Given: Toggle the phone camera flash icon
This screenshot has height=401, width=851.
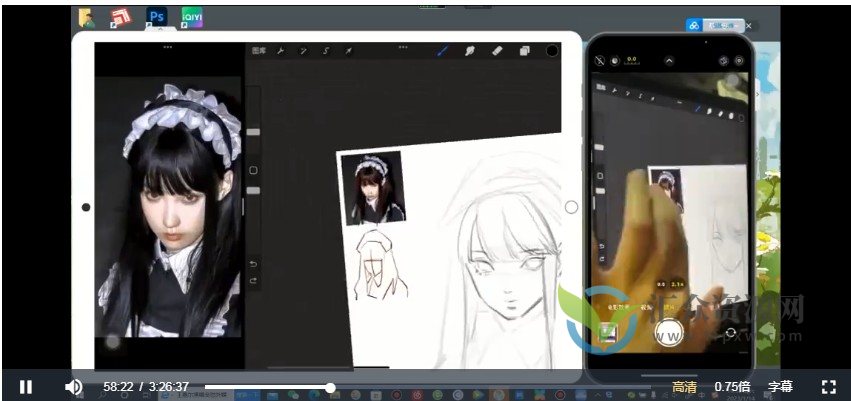Looking at the screenshot, I should [x=600, y=61].
